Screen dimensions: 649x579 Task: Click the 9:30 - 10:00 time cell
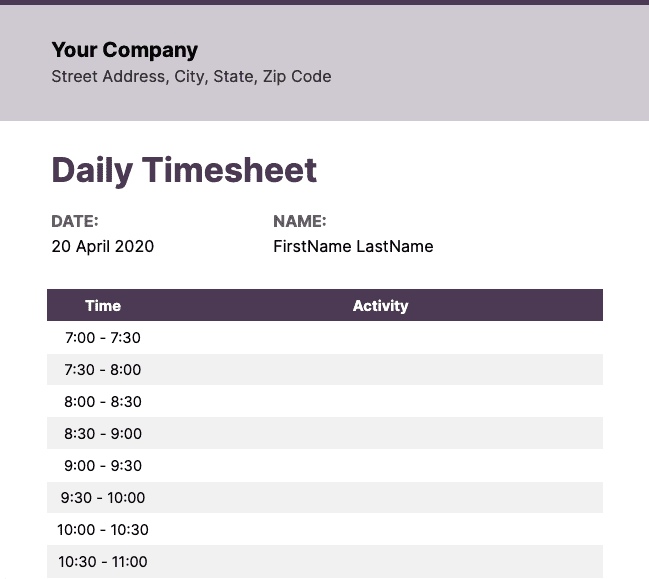pyautogui.click(x=103, y=498)
